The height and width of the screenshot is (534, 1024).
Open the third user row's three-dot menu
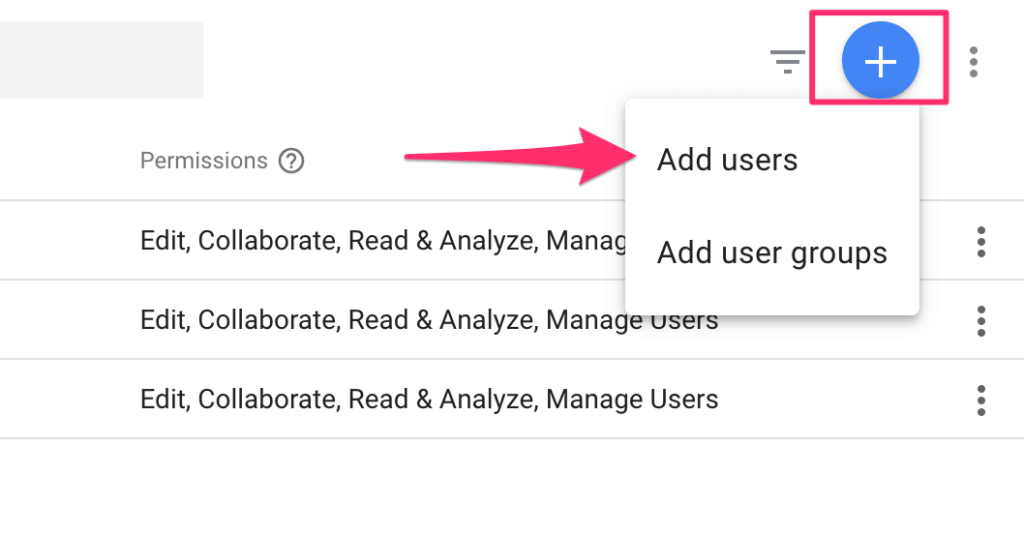[981, 399]
